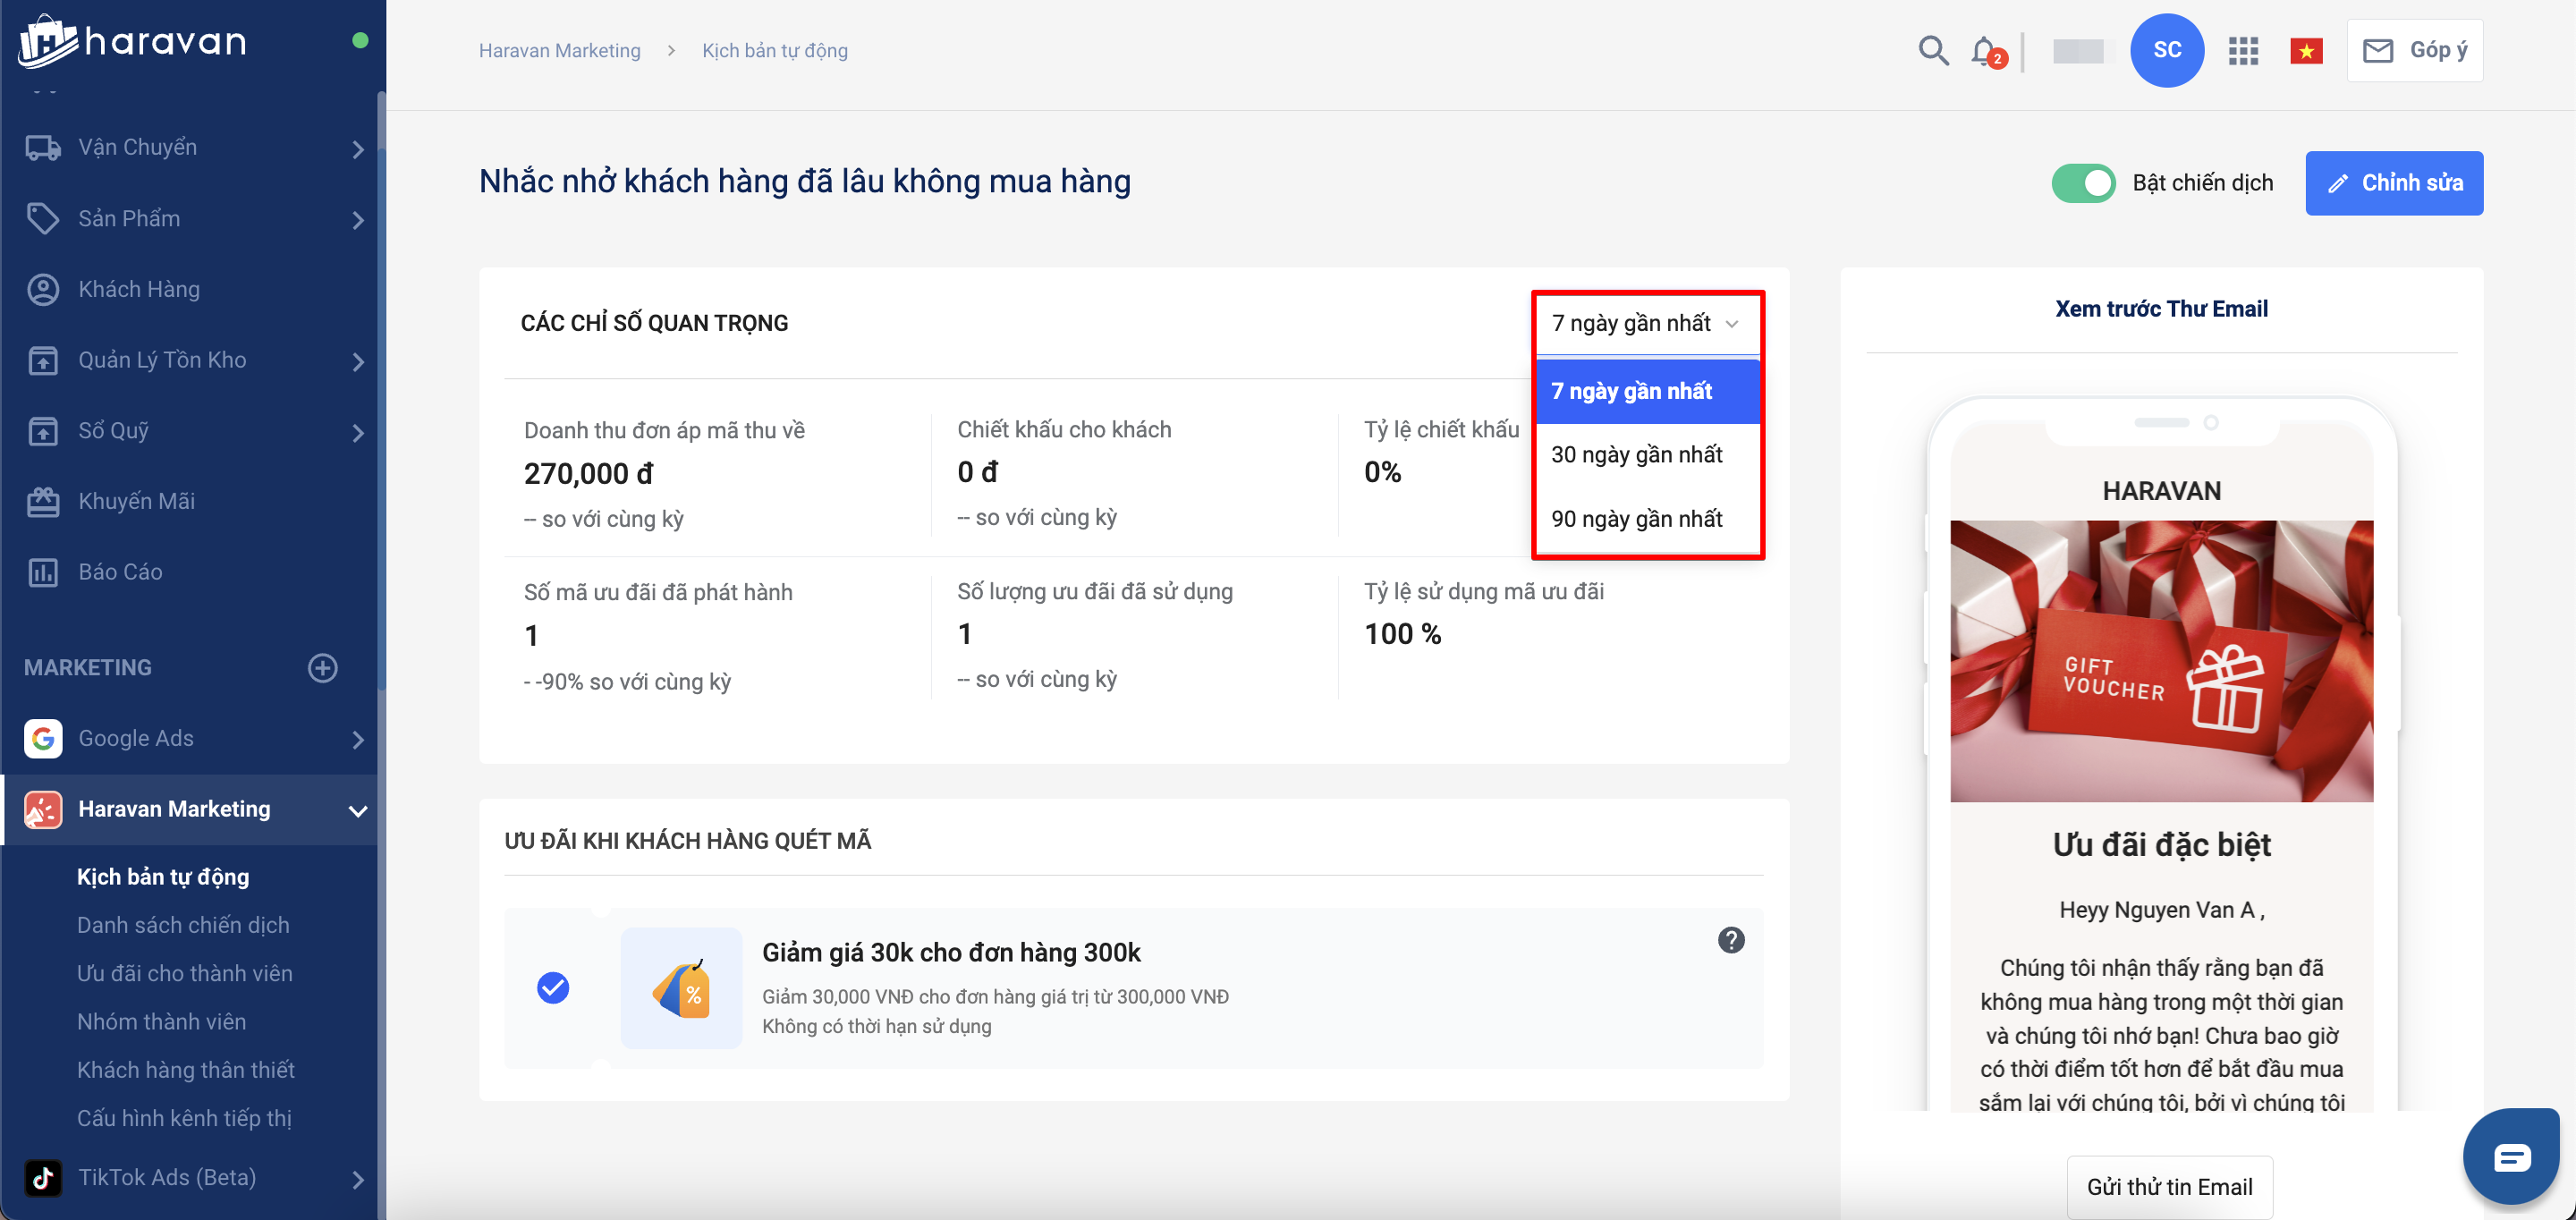Click the discount tag voucher image
The width and height of the screenshot is (2576, 1220).
681,988
